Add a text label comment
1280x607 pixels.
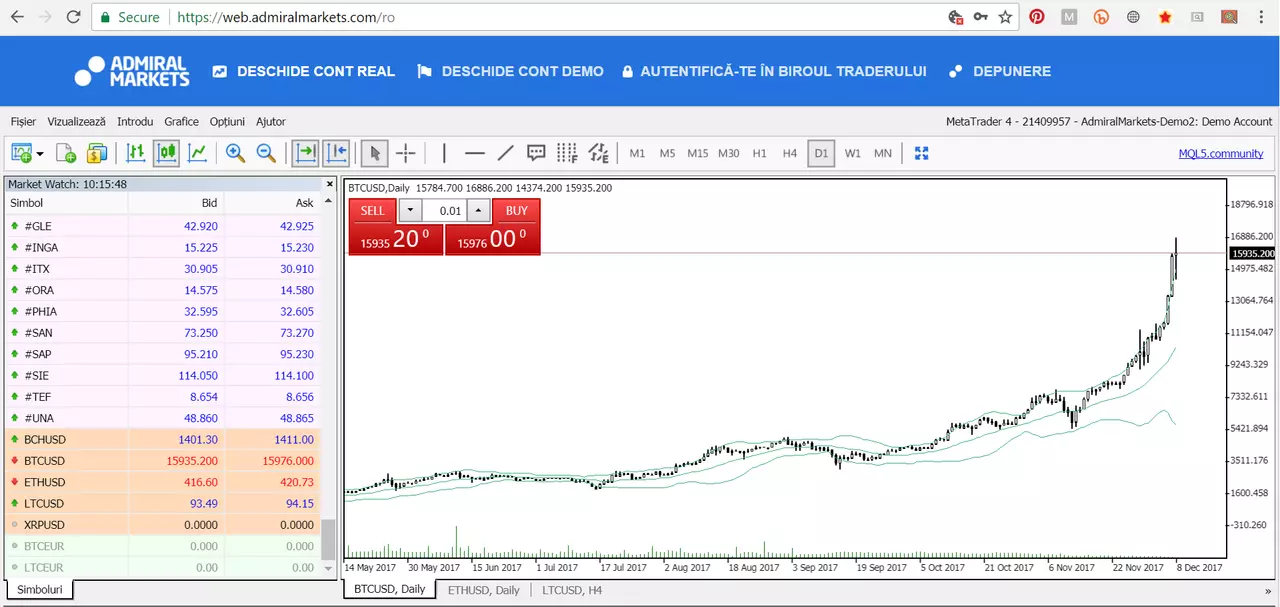coord(536,153)
